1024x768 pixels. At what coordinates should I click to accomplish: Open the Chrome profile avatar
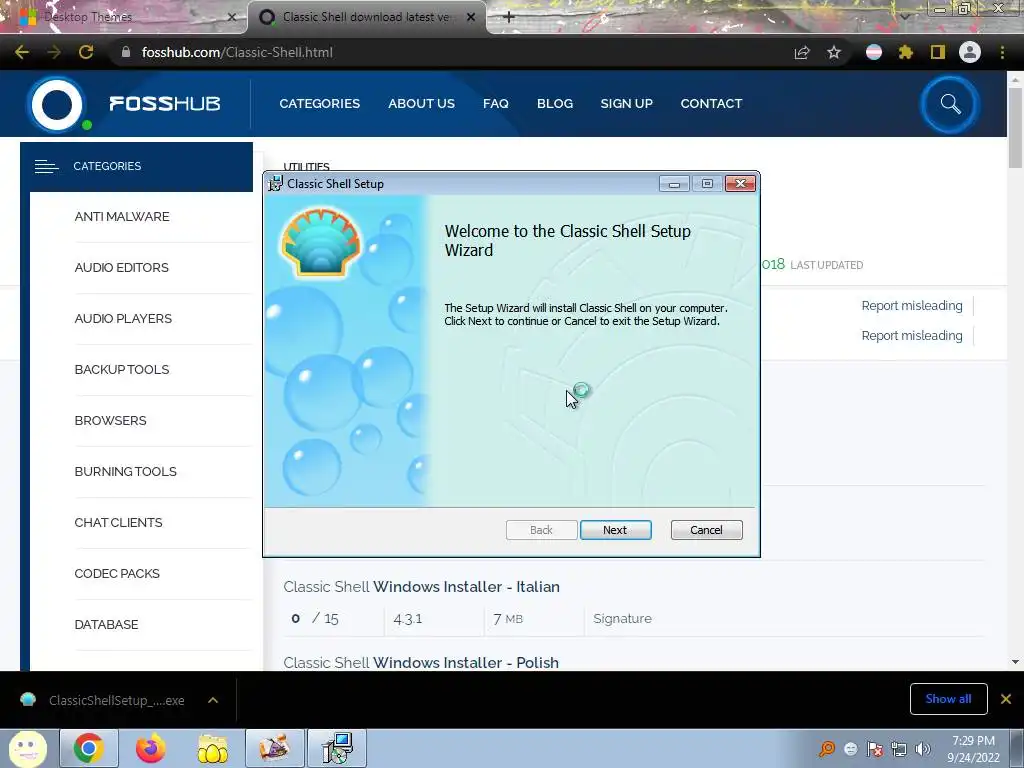(970, 52)
